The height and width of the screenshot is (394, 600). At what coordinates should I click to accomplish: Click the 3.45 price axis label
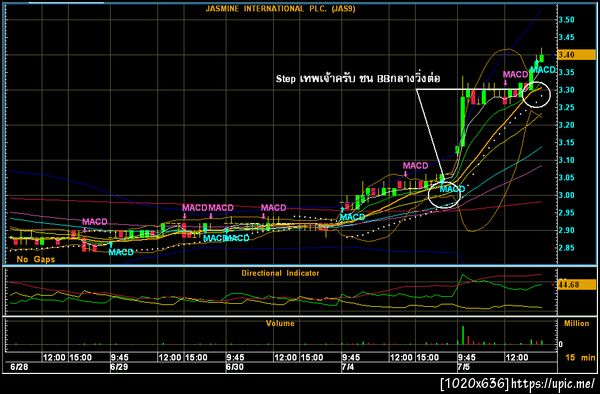point(566,37)
